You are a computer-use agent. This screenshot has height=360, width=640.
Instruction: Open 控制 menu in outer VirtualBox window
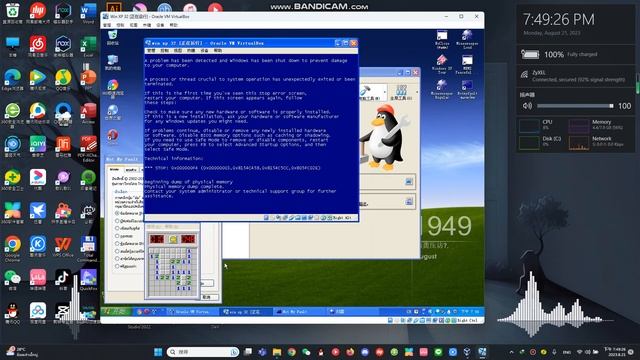point(120,25)
